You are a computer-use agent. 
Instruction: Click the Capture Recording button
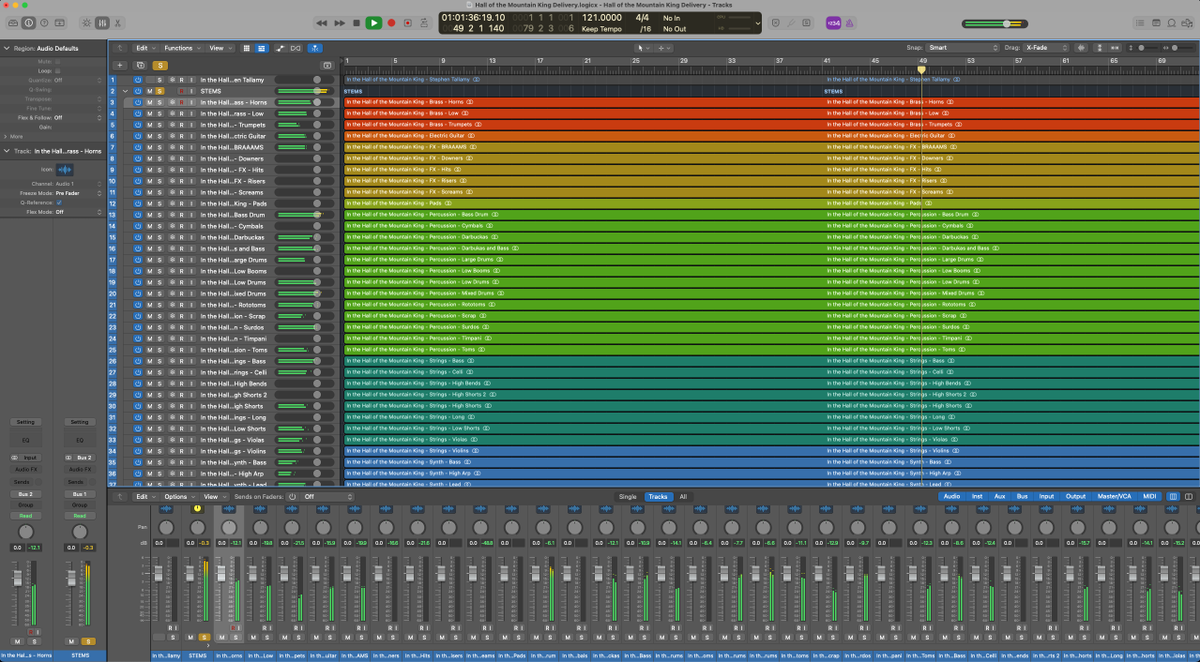pyautogui.click(x=408, y=23)
